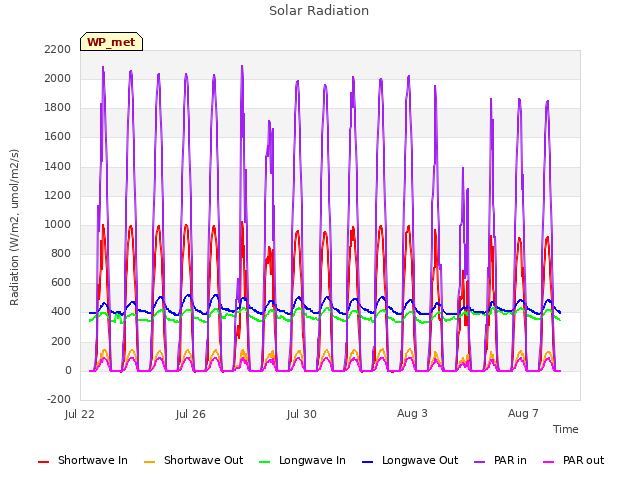Toggle the Shortwave Out legend entry
Image resolution: width=640 pixels, height=480 pixels.
pos(193,460)
